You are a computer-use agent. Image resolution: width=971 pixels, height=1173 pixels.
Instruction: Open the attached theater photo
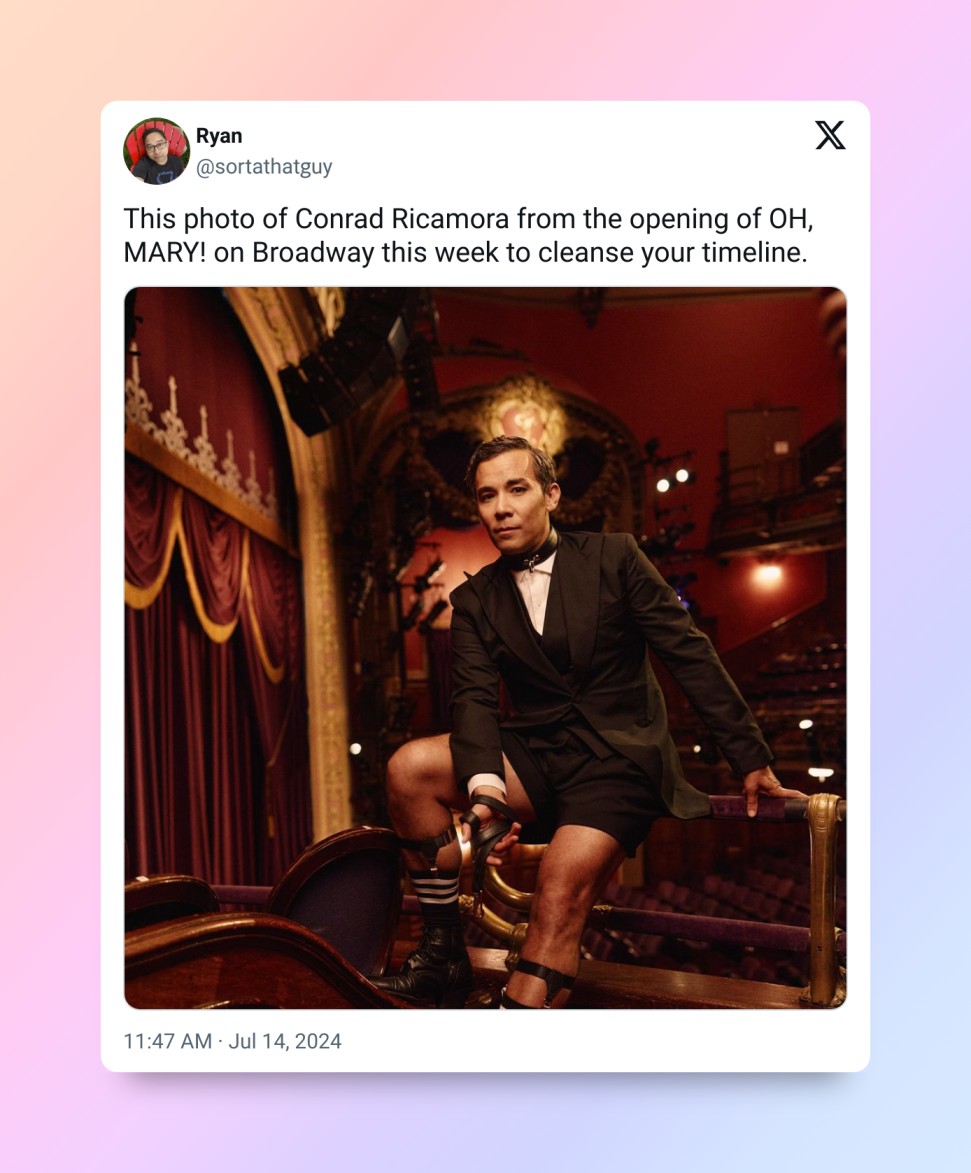(x=486, y=648)
